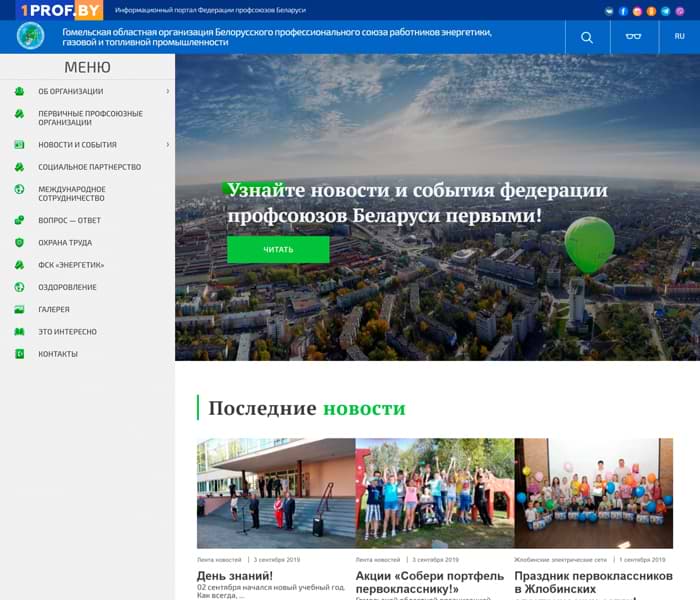The height and width of the screenshot is (600, 700).
Task: Open the children with raised hands thumbnail
Action: [435, 493]
